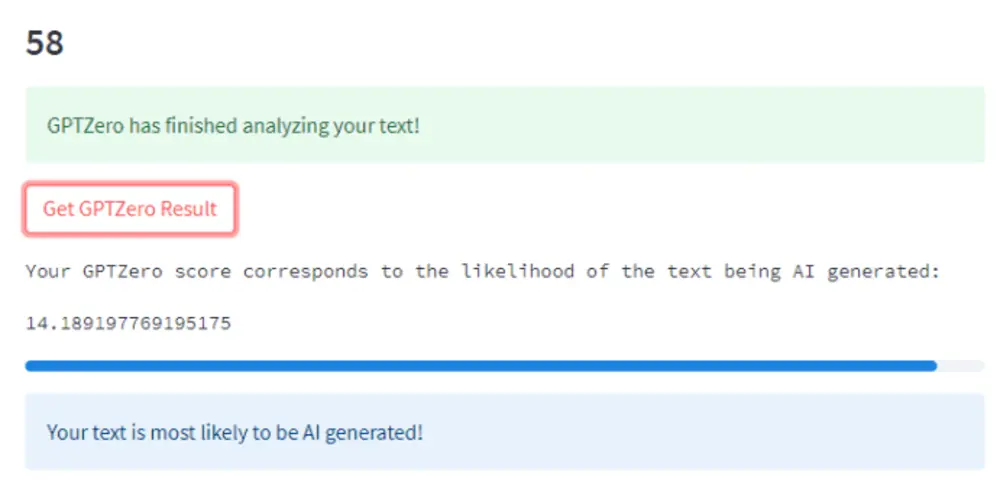
Task: Click the Get GPTZero Result button
Action: point(130,209)
